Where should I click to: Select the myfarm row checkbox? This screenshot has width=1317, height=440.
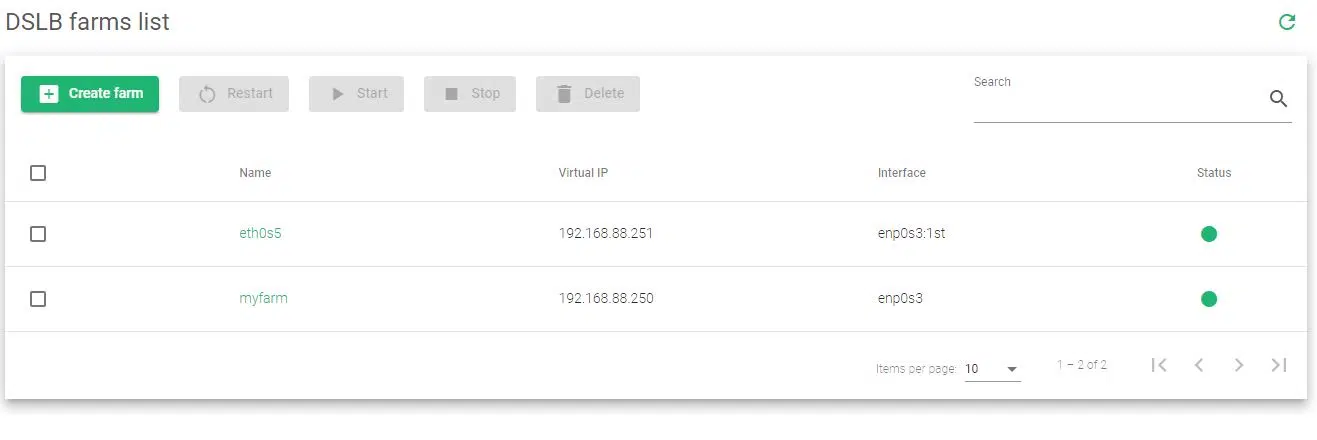[x=38, y=298]
